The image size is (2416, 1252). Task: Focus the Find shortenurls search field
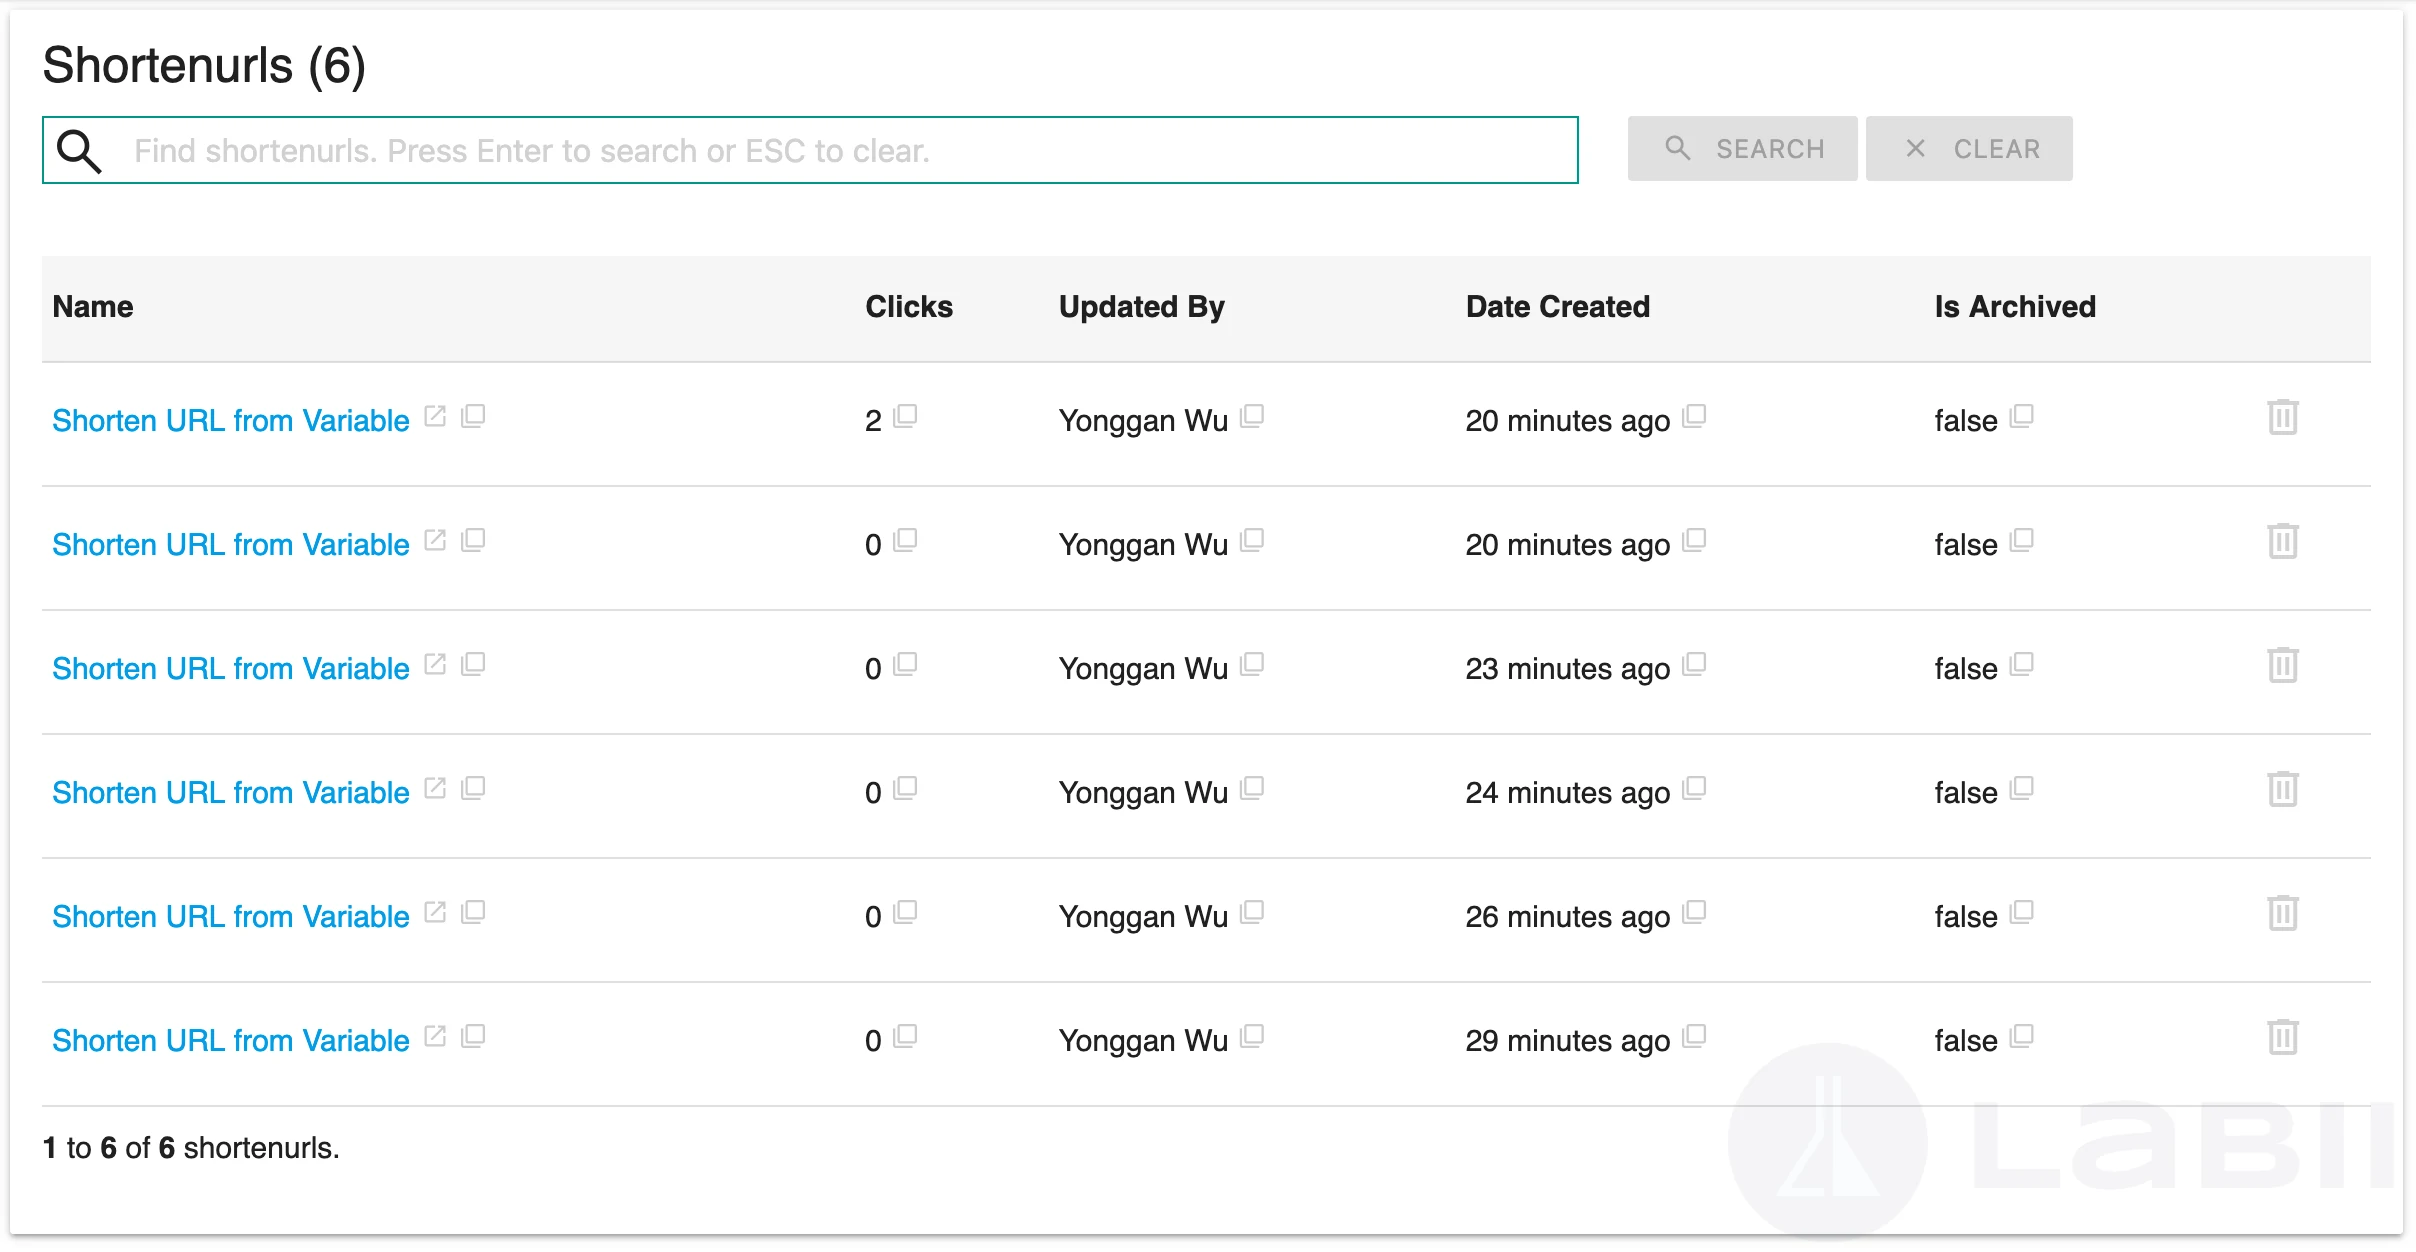coord(810,150)
